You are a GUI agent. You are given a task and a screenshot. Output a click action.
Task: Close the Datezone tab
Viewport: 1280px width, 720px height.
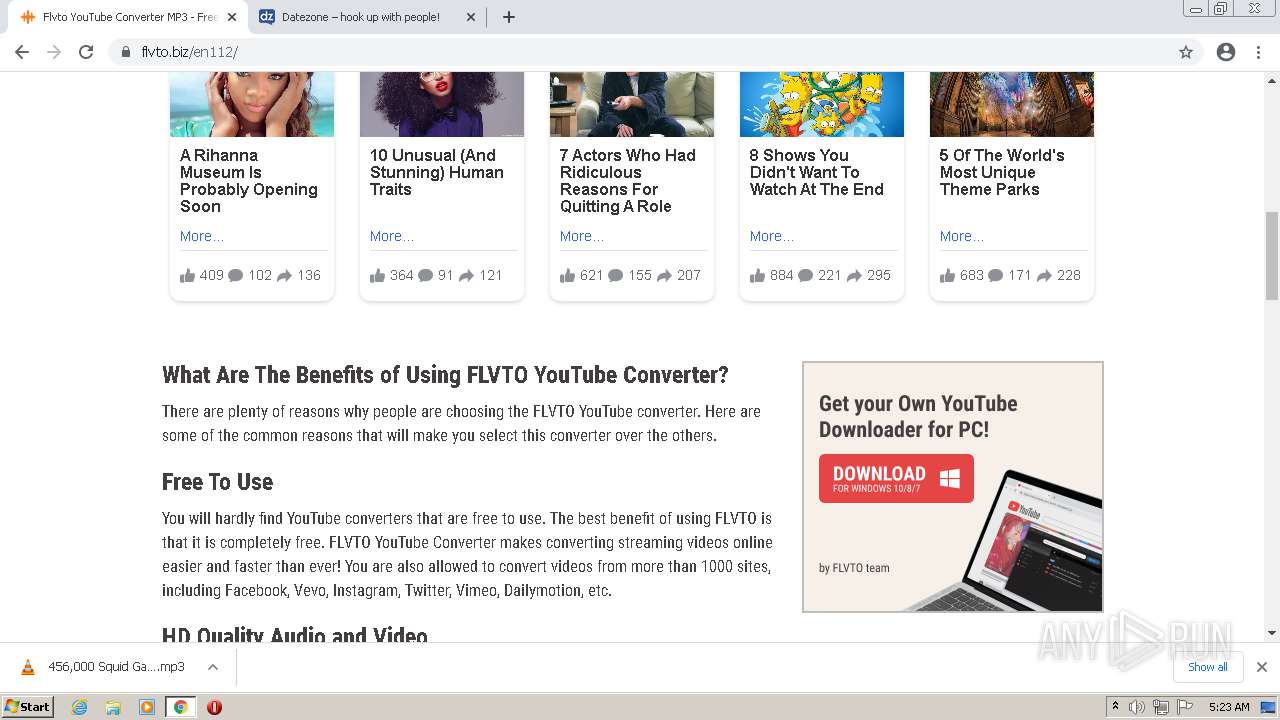pos(471,17)
